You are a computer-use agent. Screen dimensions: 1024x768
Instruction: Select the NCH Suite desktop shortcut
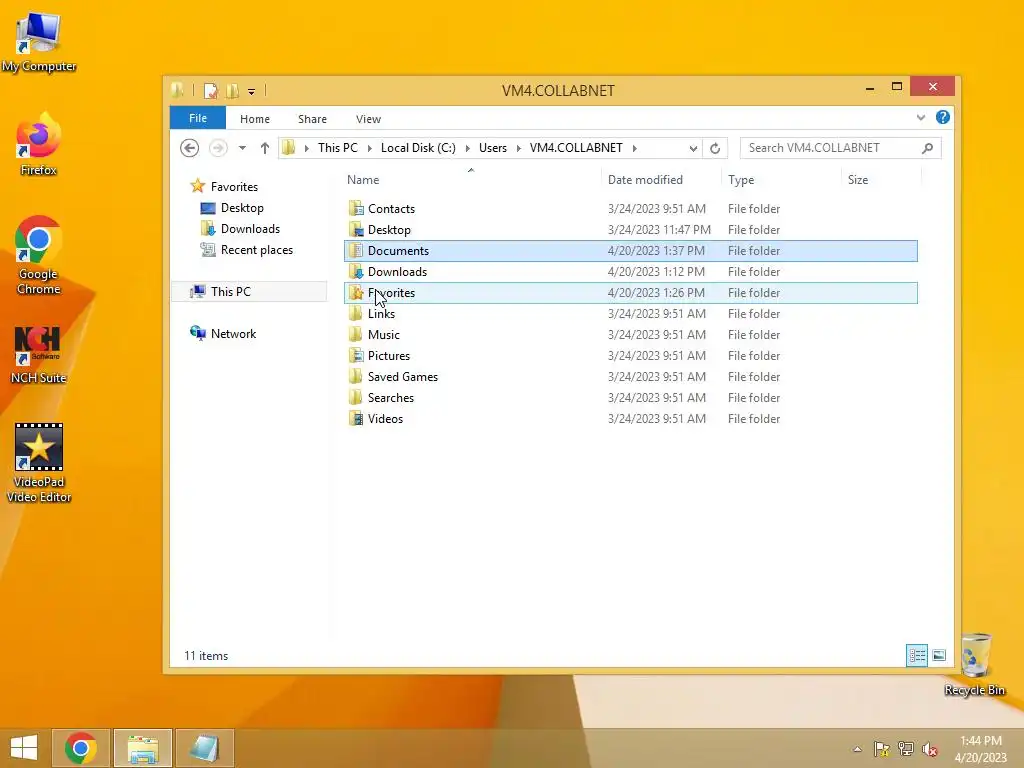[x=38, y=355]
